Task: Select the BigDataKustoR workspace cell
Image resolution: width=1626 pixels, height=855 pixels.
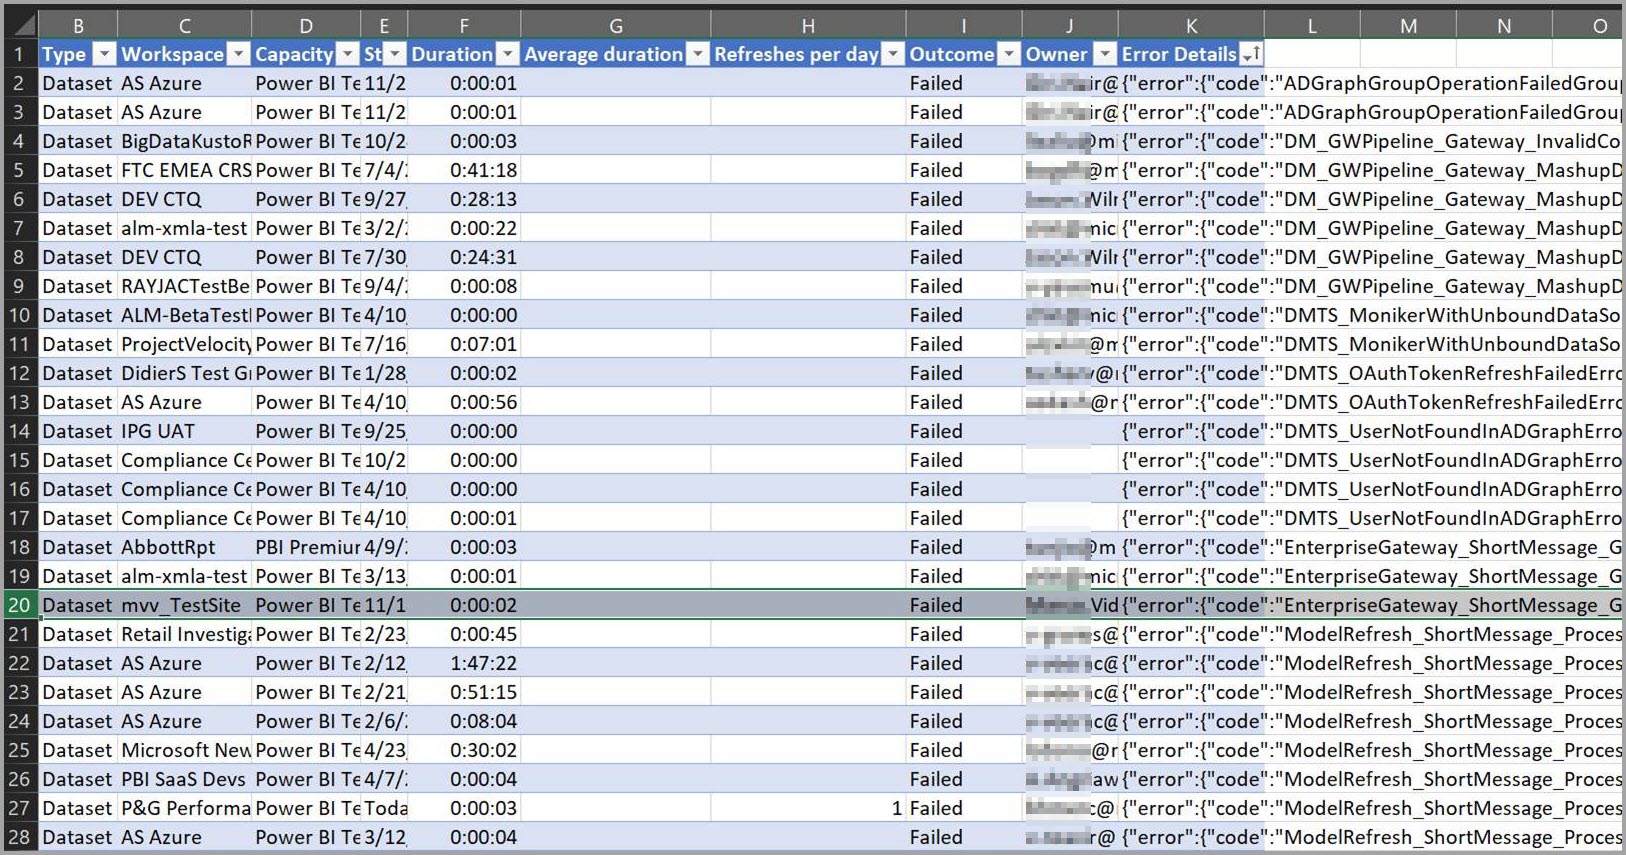Action: (185, 141)
